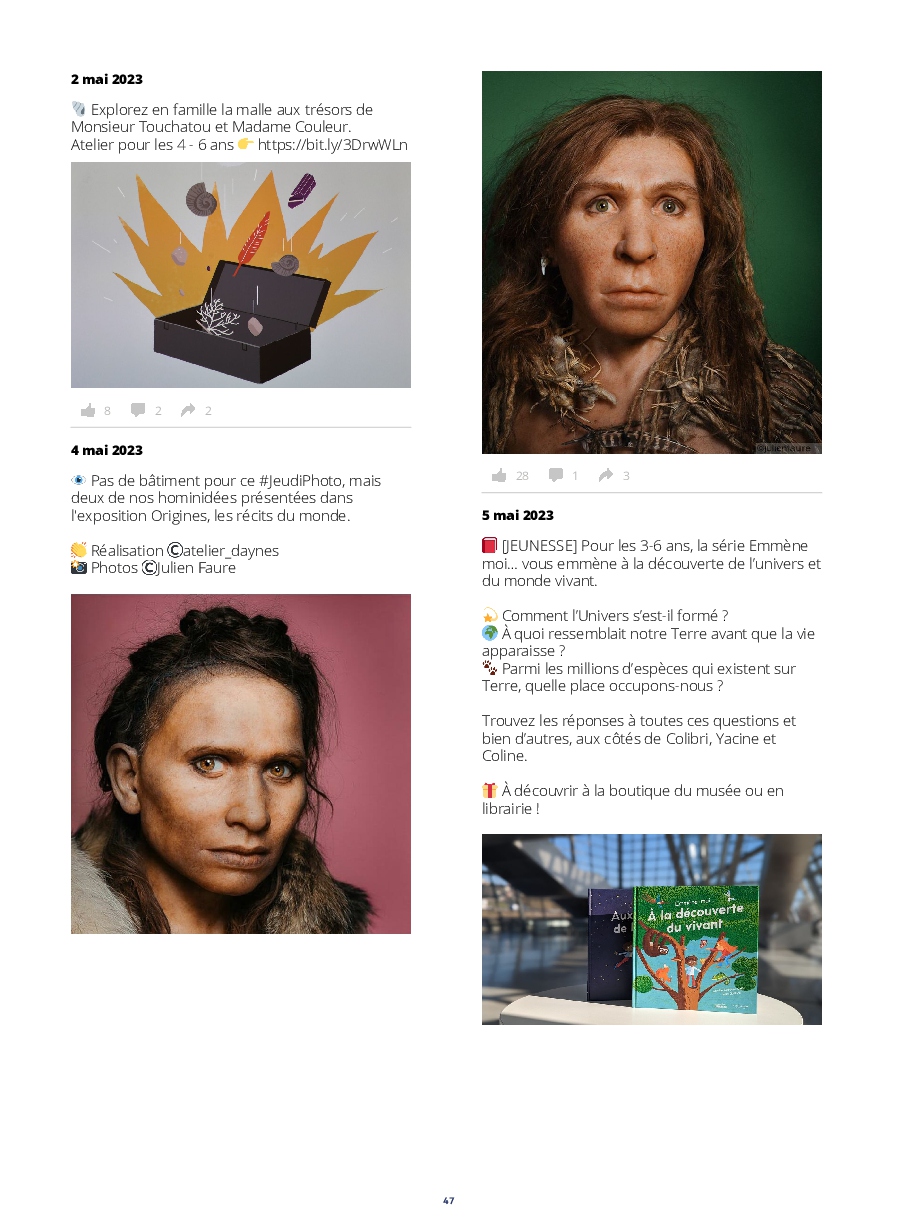The image size is (898, 1228).
Task: Click the gift emoji near boutique text
Action: coord(490,790)
